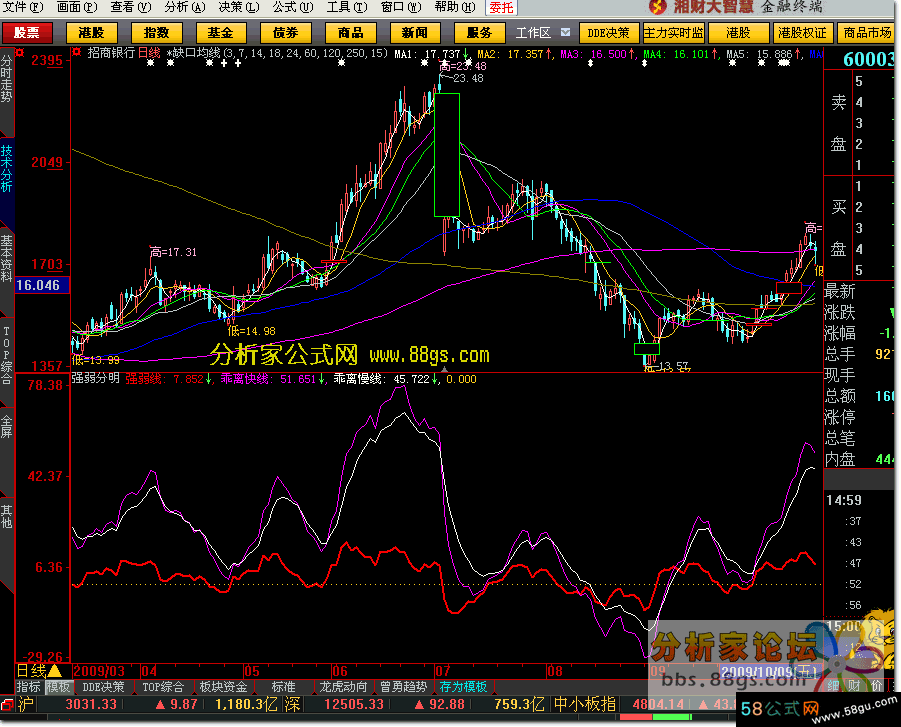Switch to the TOP综合 side tab
Viewport: 901px width, 727px height.
click(6, 355)
